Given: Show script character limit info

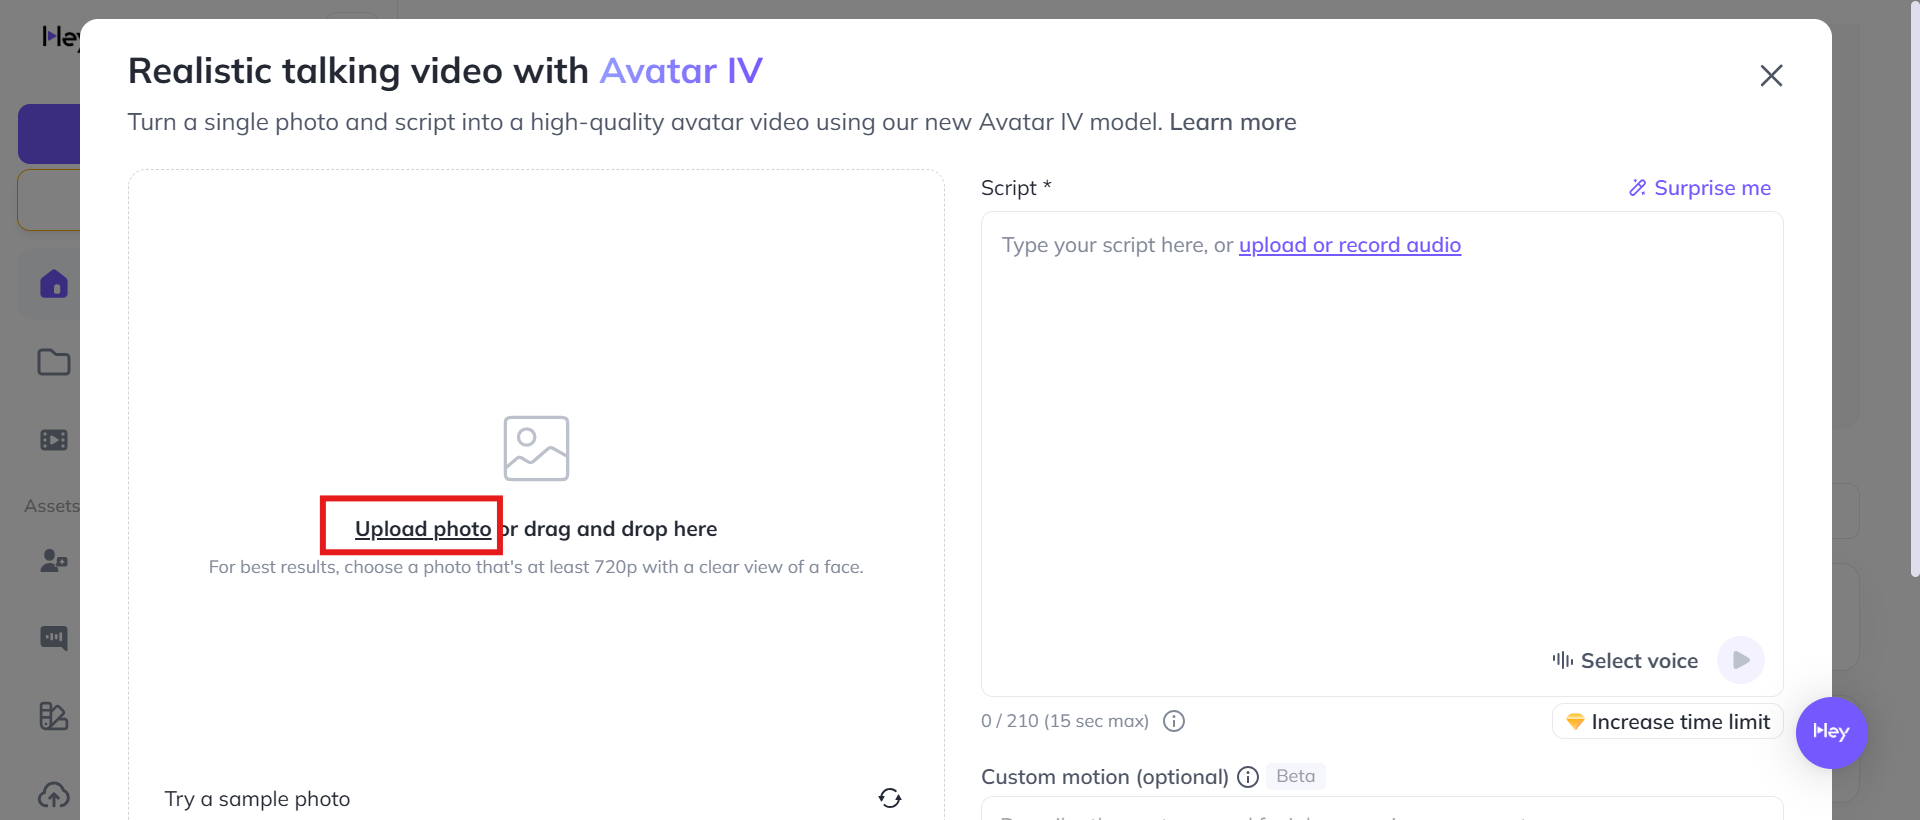Looking at the screenshot, I should [x=1174, y=721].
